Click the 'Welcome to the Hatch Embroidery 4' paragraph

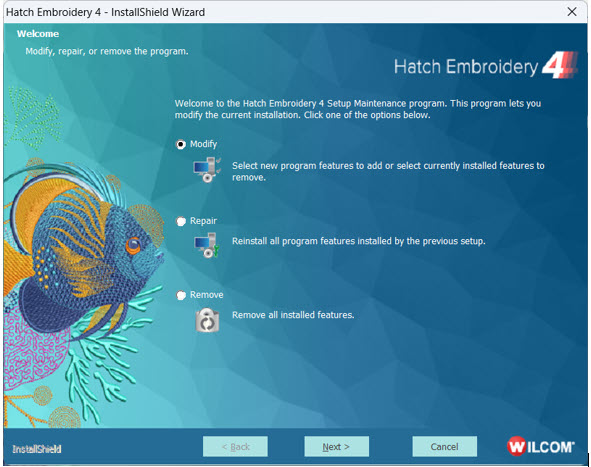pyautogui.click(x=358, y=109)
